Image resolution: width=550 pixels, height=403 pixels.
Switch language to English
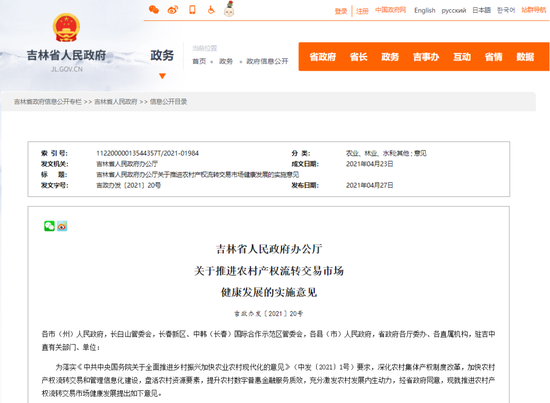(x=424, y=11)
